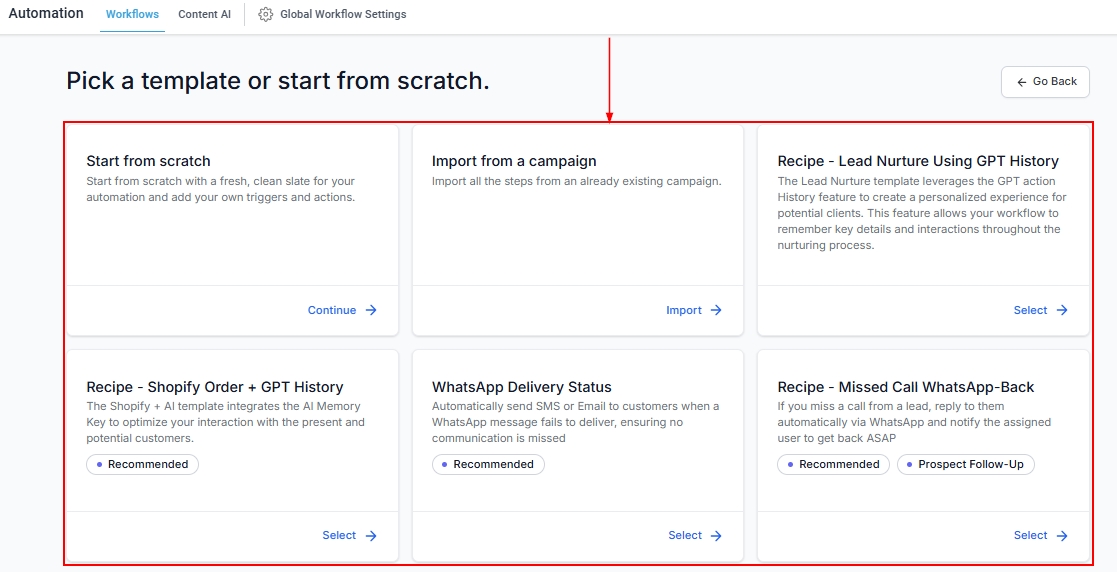The width and height of the screenshot is (1117, 572).
Task: Open Global Workflow Settings
Action: [342, 15]
